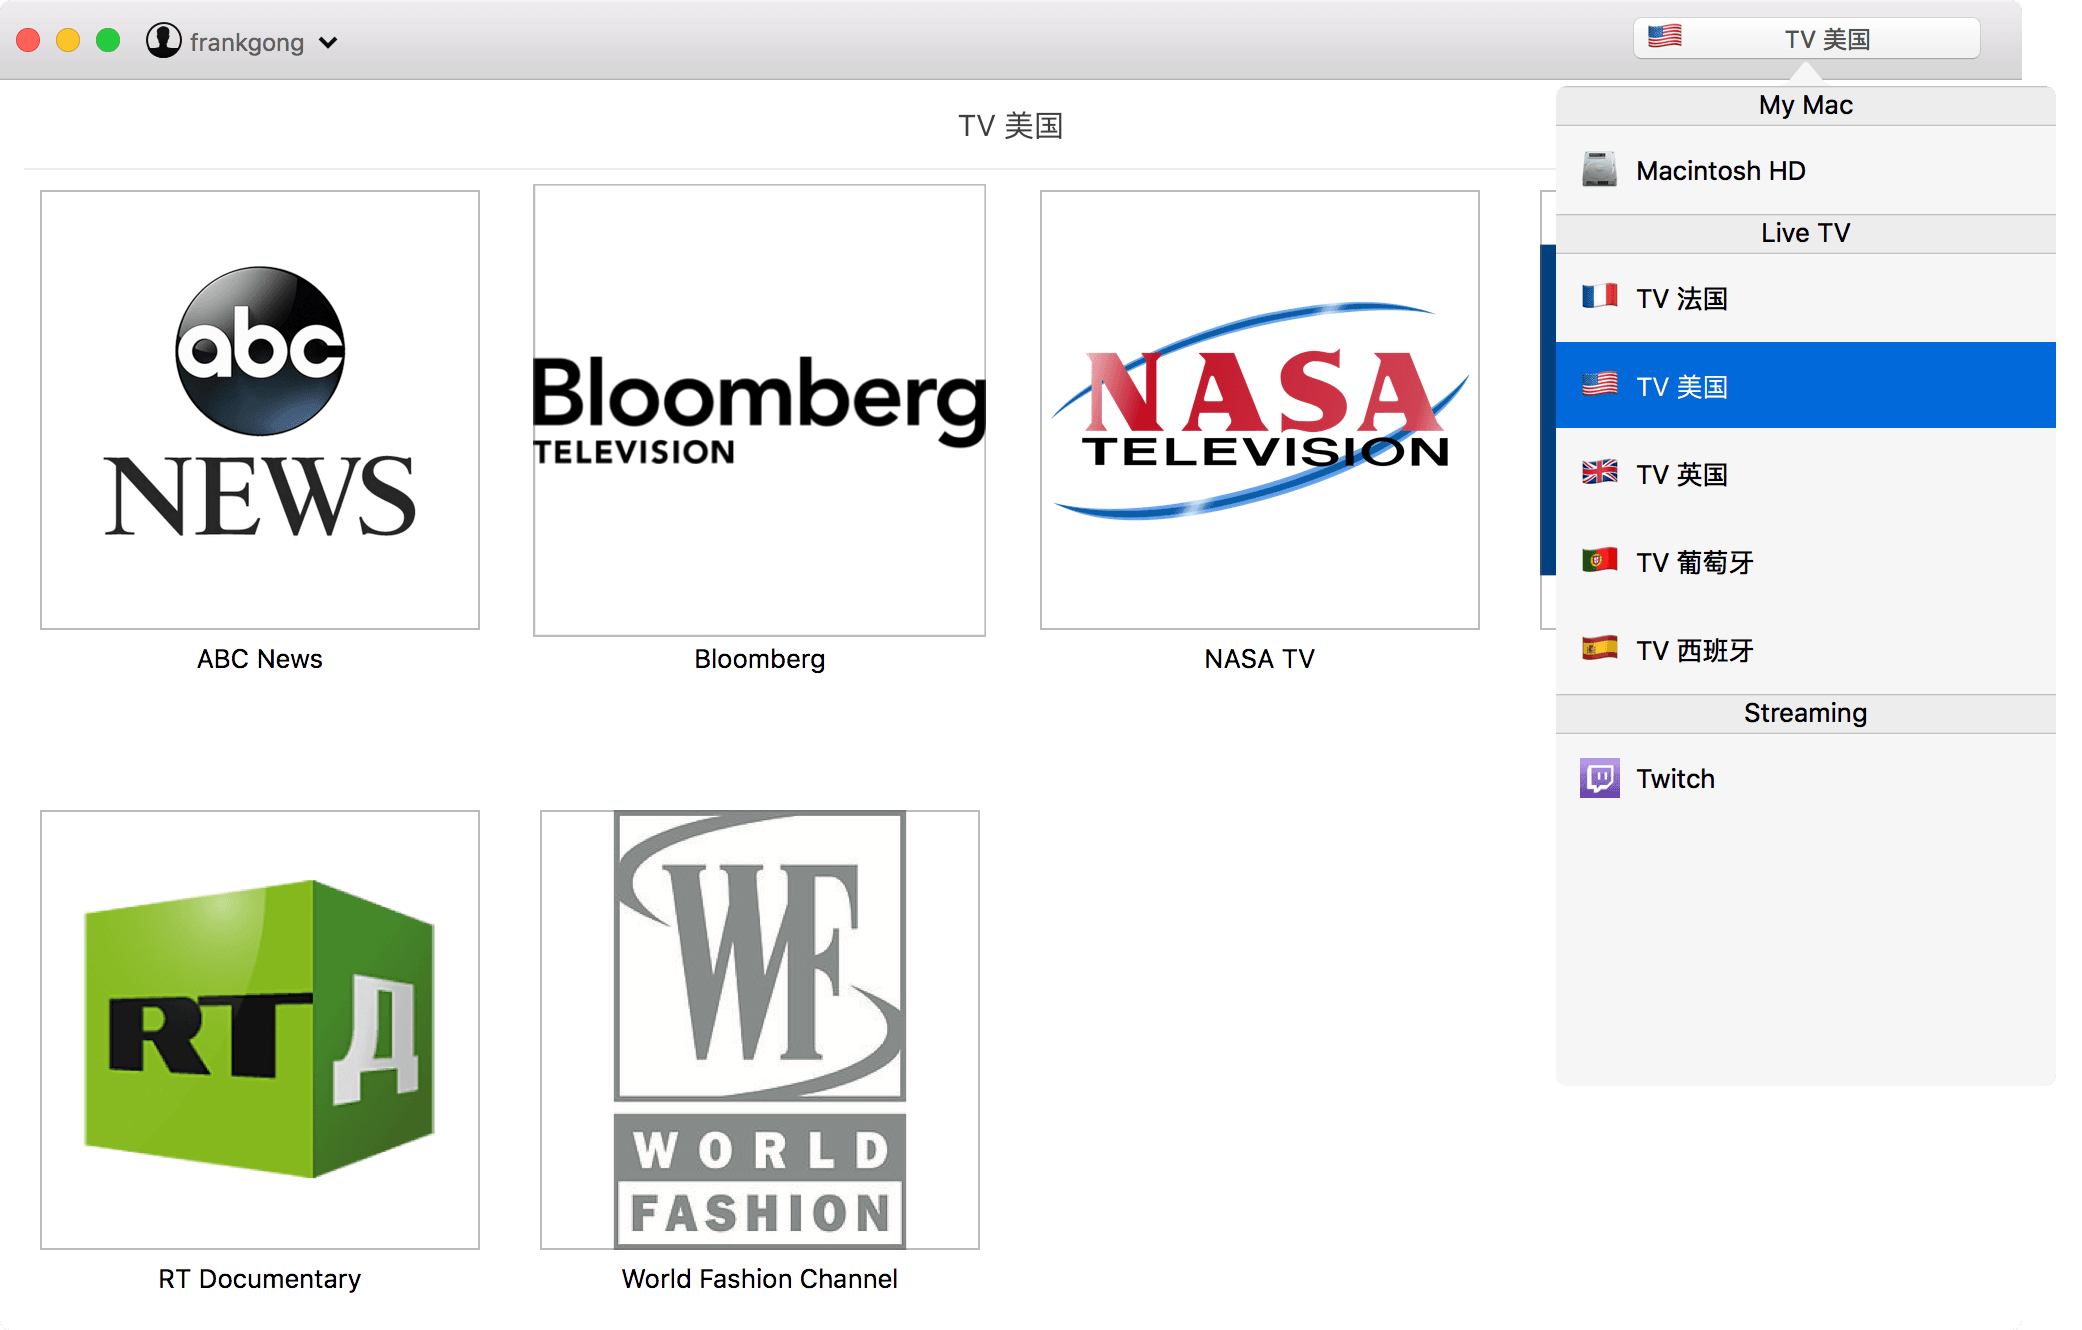This screenshot has width=2082, height=1330.
Task: Select TV 葡萄牙 in Live TV list
Action: (1806, 561)
